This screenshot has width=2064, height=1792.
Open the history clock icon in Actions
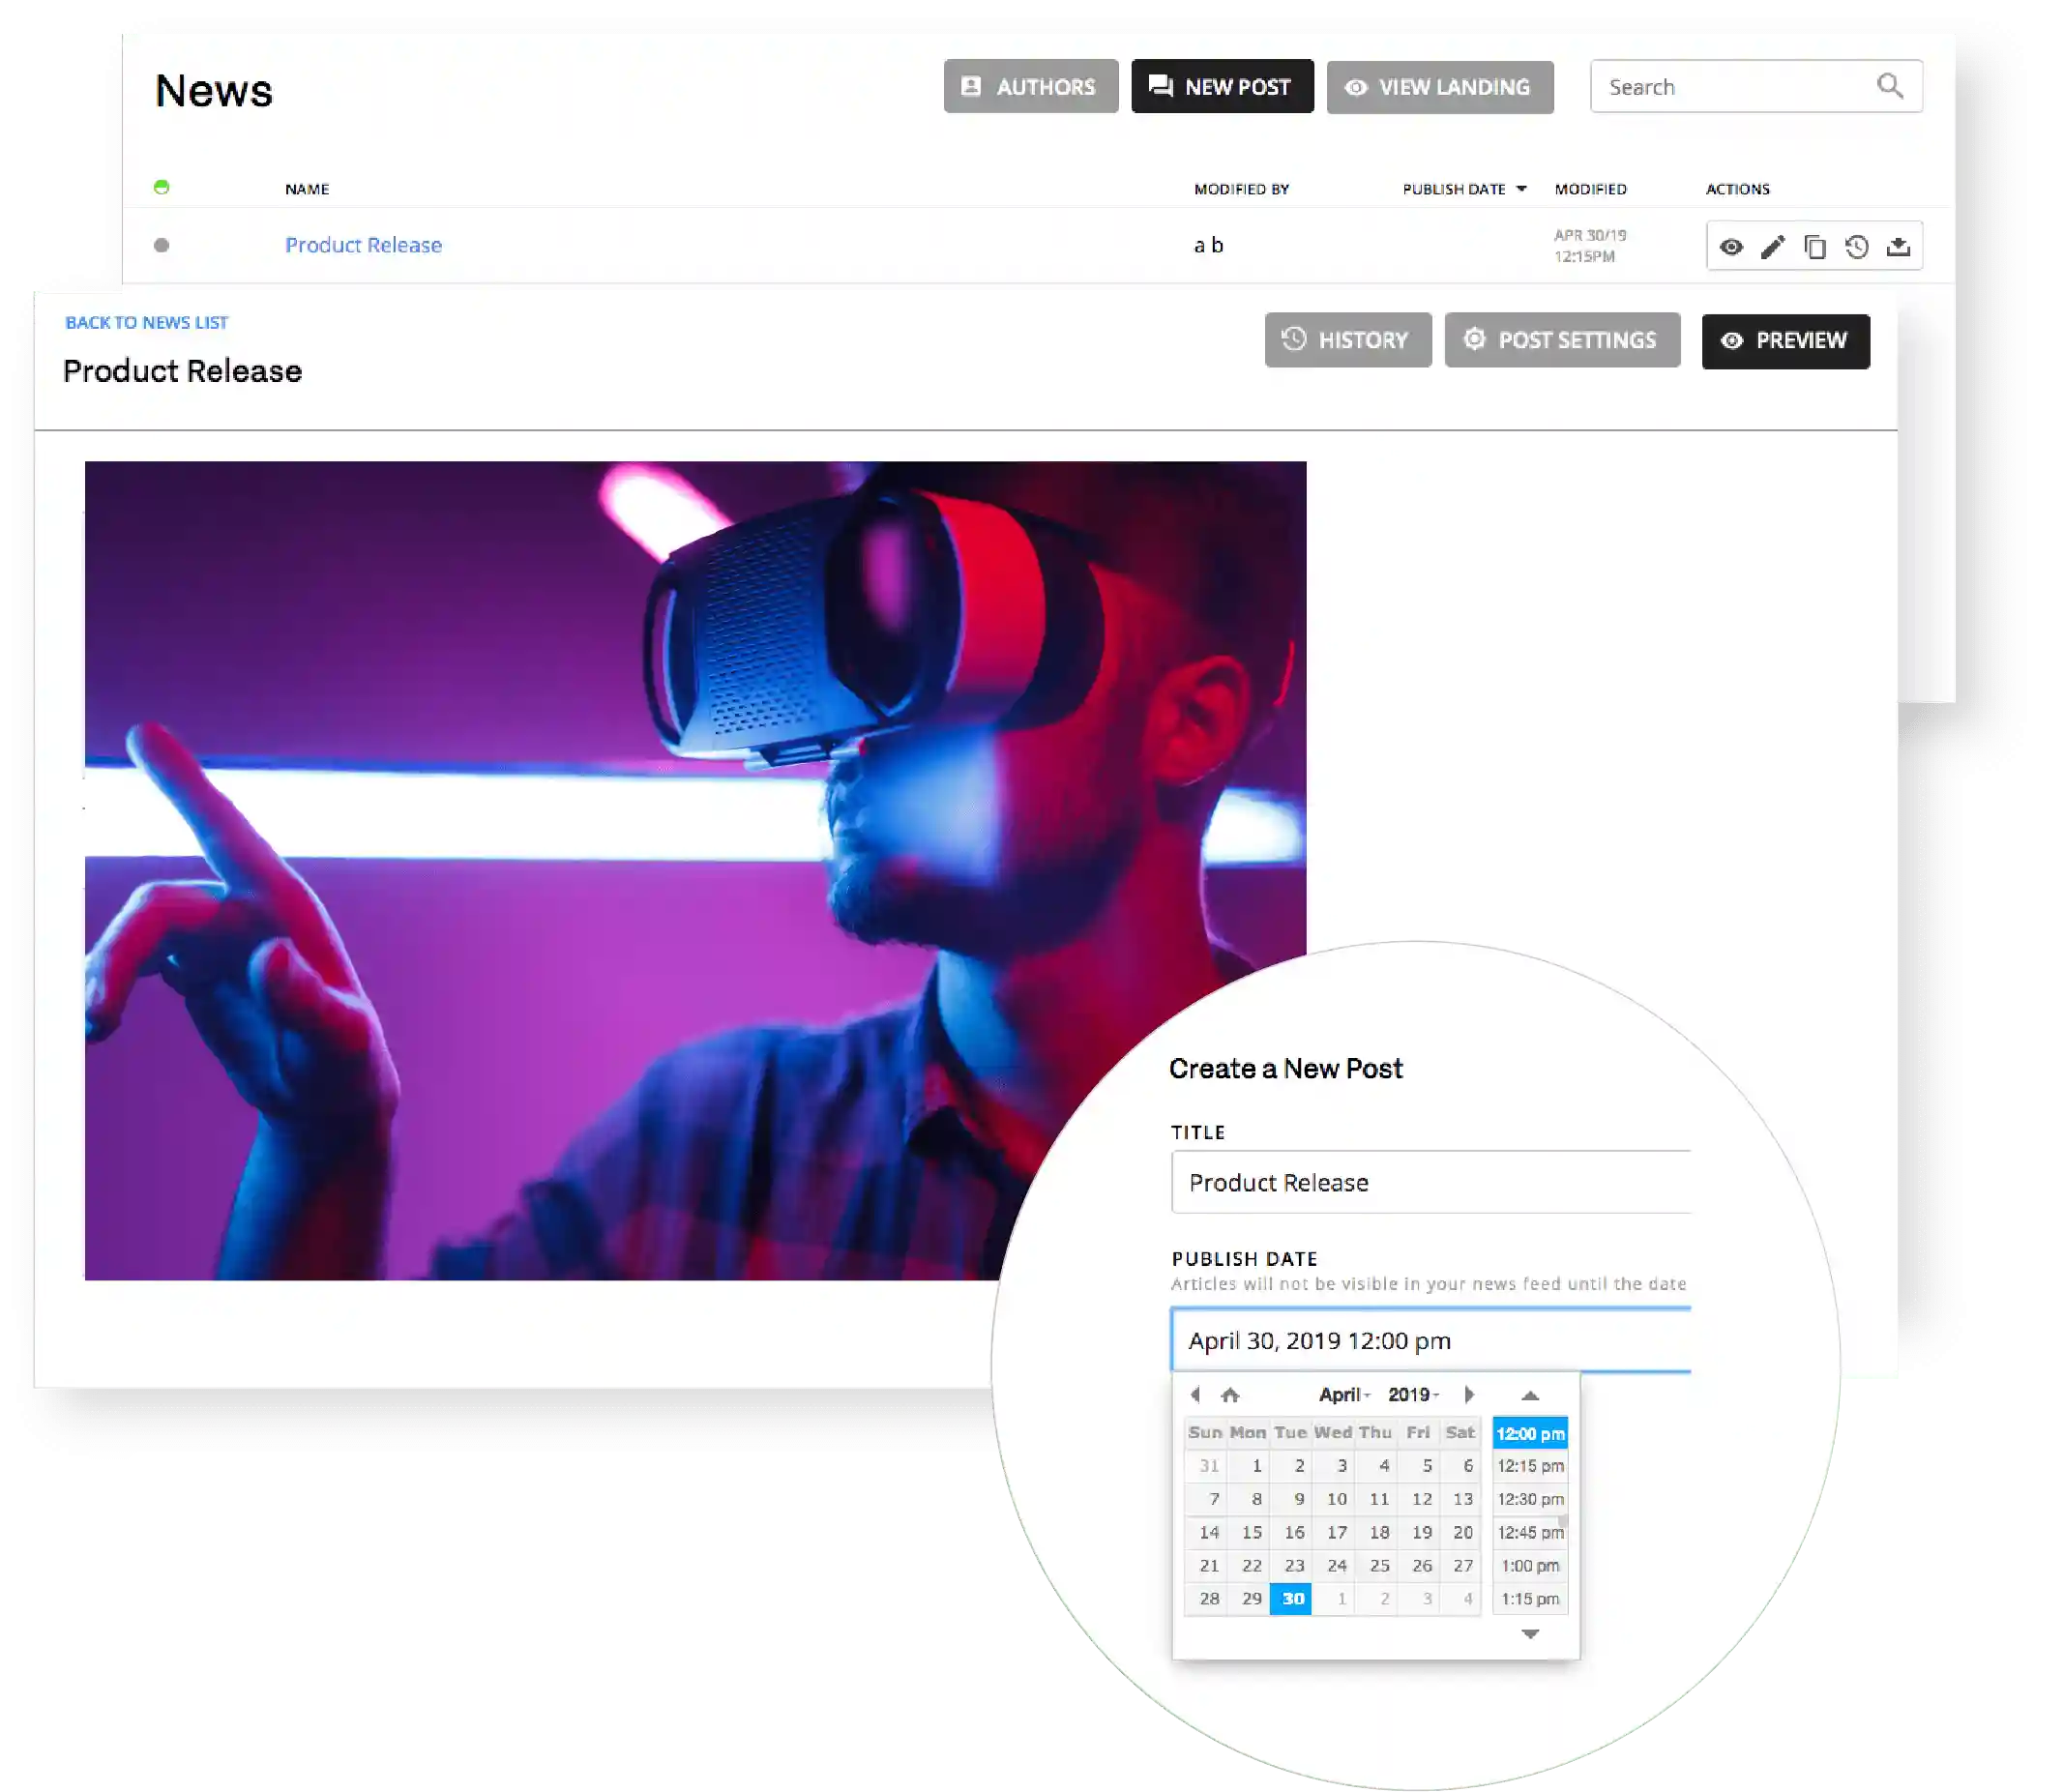point(1857,247)
